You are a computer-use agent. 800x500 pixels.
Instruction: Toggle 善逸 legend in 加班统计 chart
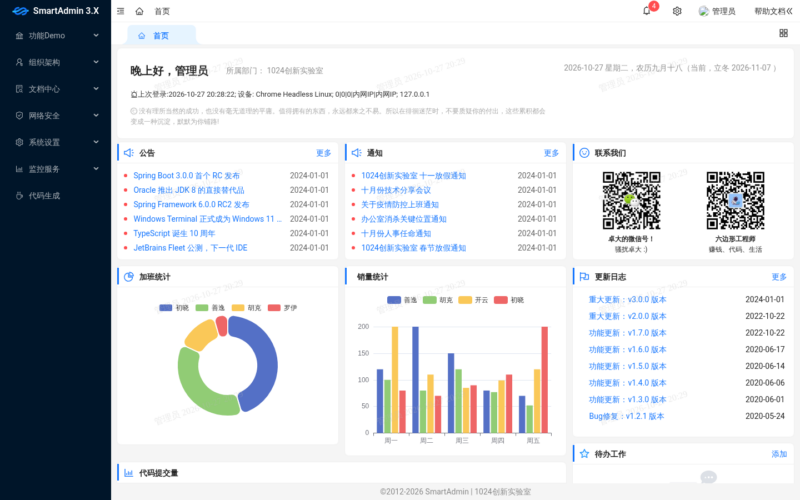point(210,308)
